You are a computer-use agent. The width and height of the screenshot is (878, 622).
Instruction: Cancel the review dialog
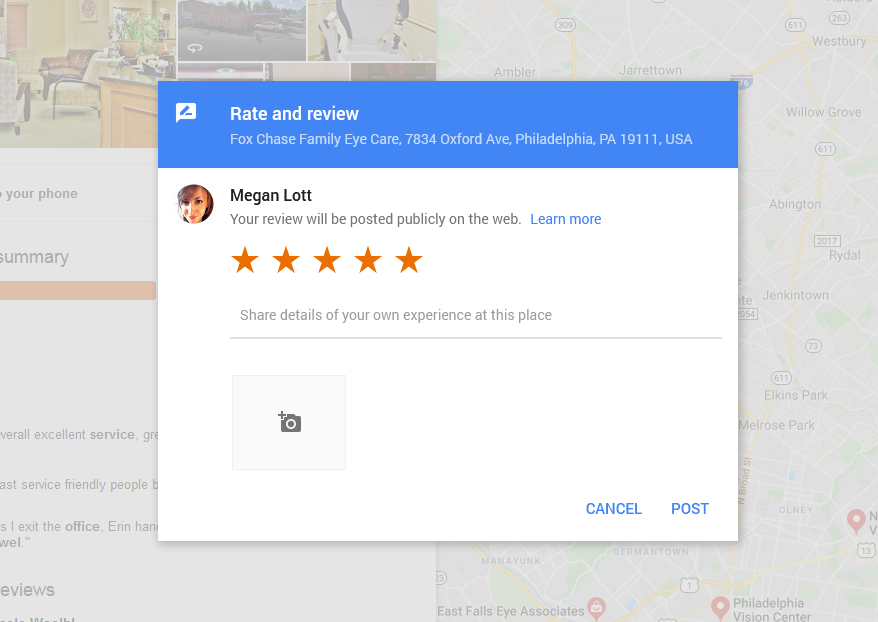point(614,508)
